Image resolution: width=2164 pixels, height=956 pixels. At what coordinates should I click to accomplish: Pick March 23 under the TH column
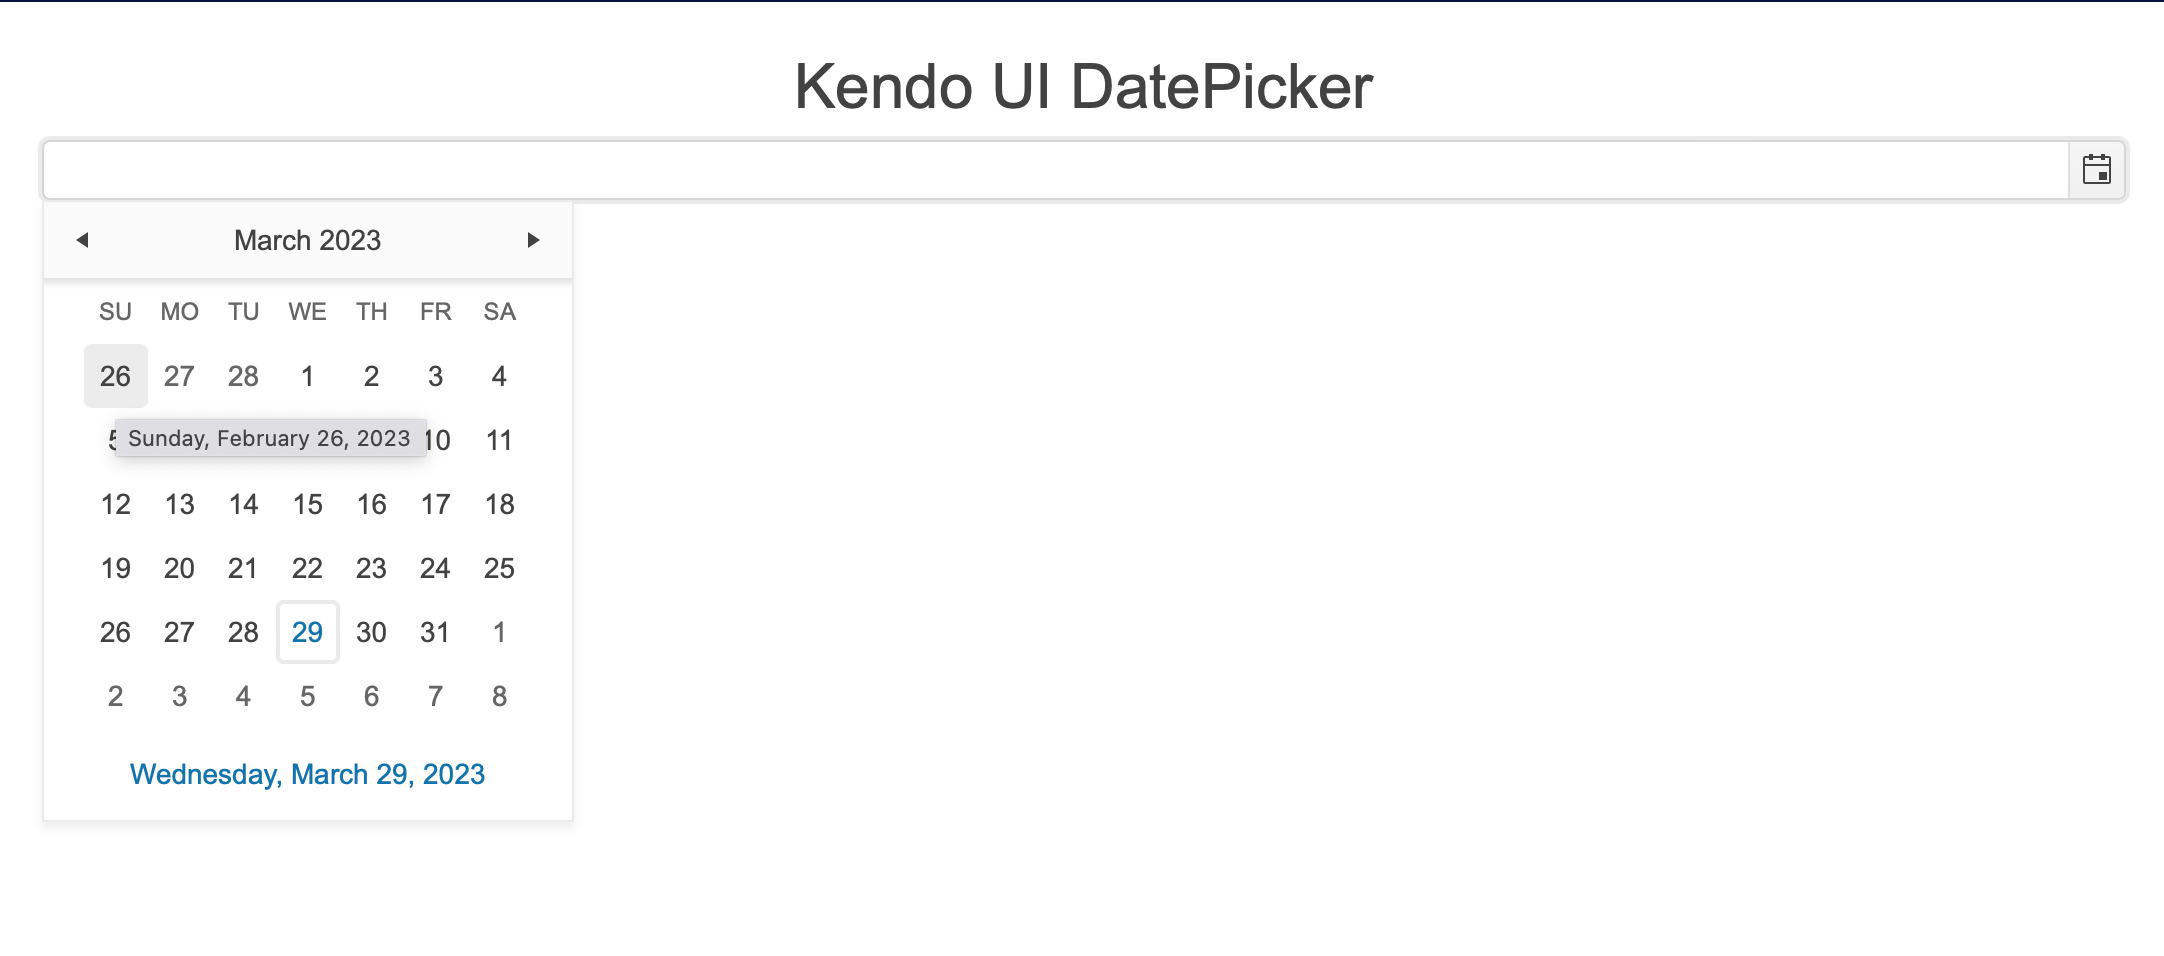tap(372, 568)
